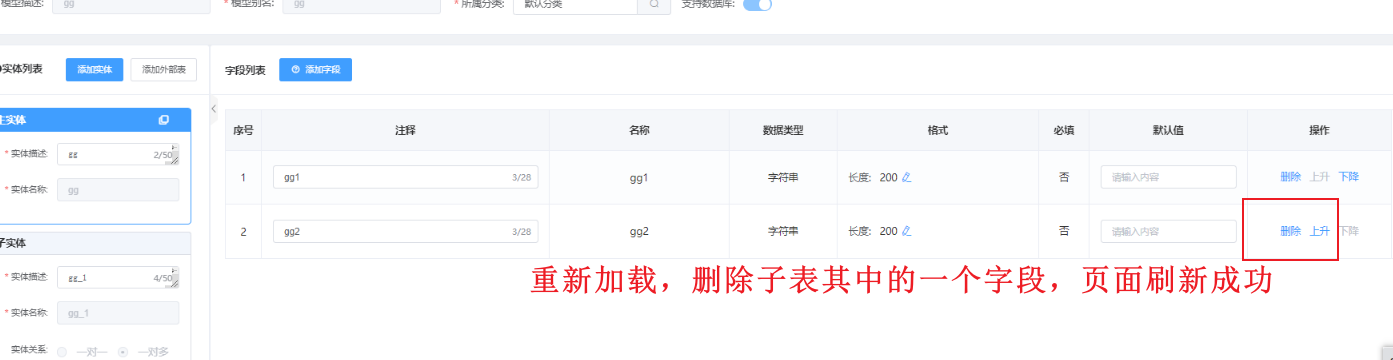Click the 数据类型 column header
This screenshot has width=1393, height=360.
pos(783,130)
